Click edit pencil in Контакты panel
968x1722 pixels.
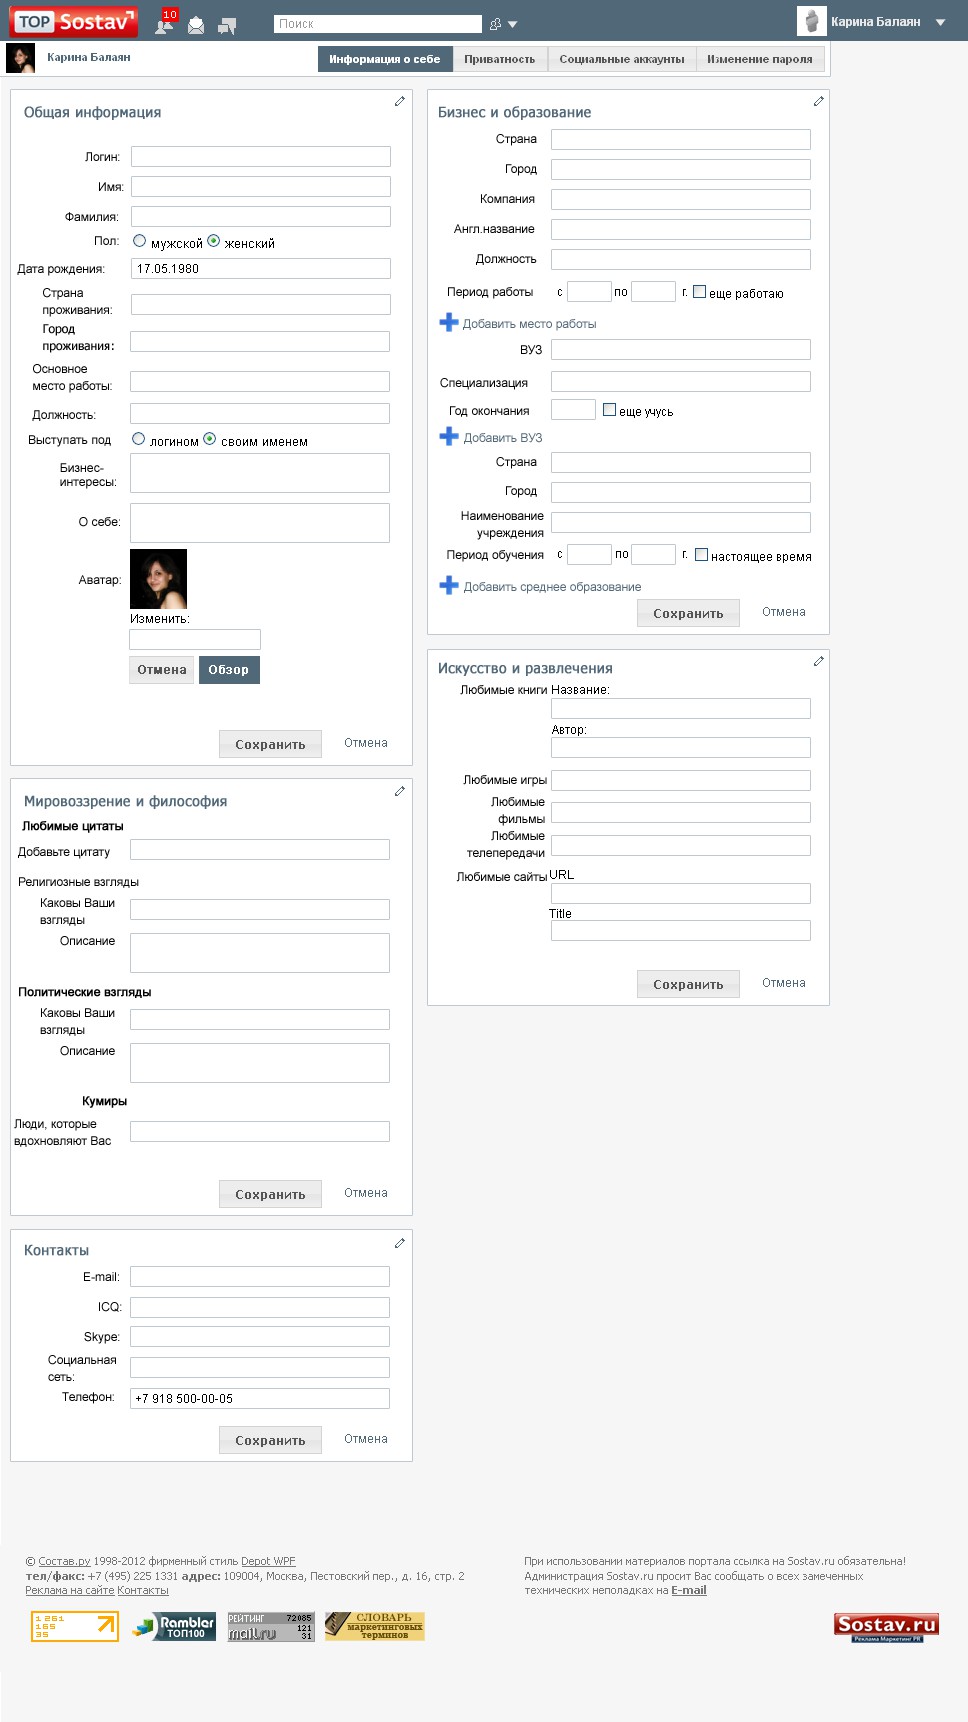point(400,1243)
